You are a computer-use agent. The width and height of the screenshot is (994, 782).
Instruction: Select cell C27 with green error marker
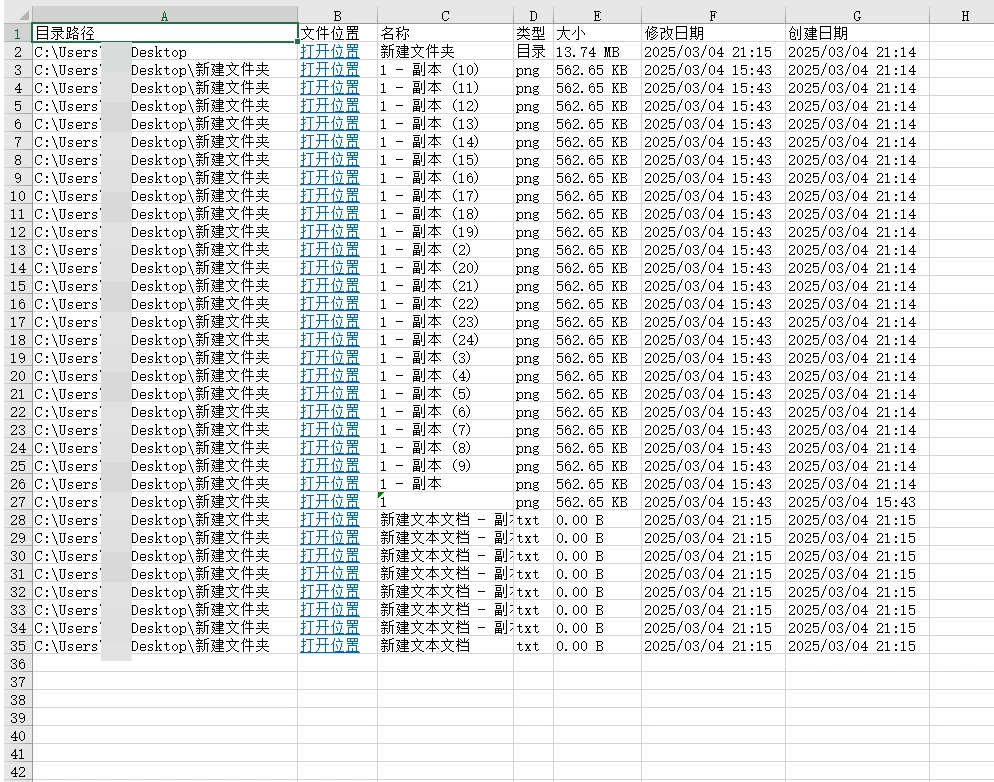pyautogui.click(x=445, y=502)
